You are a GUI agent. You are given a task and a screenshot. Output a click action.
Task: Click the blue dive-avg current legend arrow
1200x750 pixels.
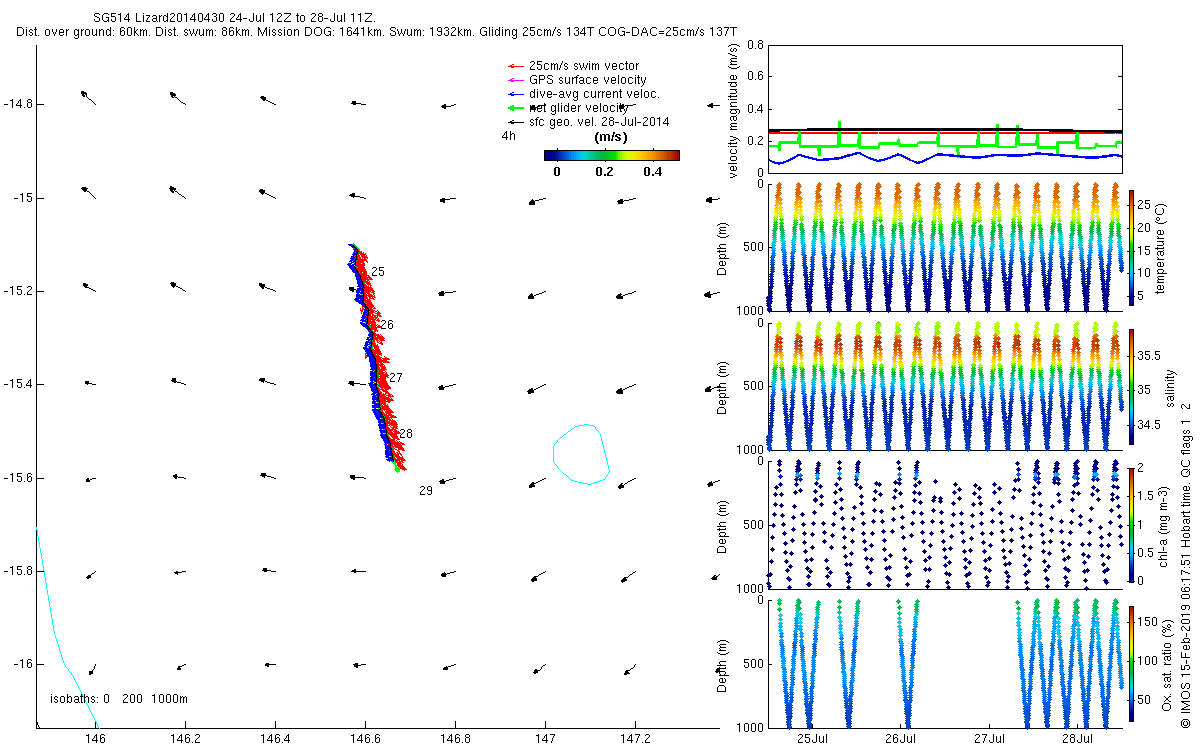click(x=514, y=94)
